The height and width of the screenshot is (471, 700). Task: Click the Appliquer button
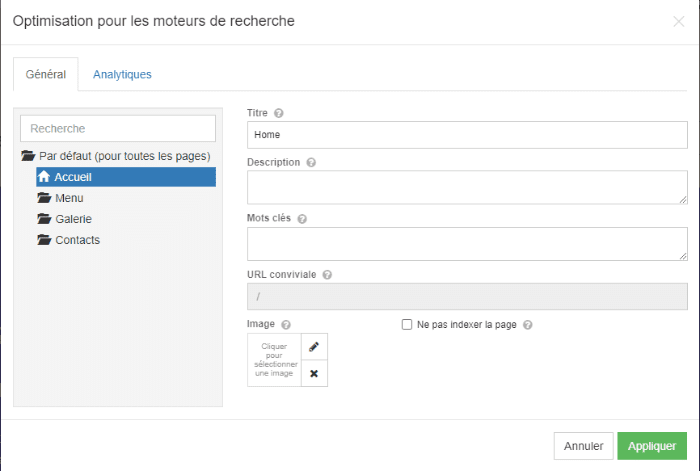coord(652,446)
